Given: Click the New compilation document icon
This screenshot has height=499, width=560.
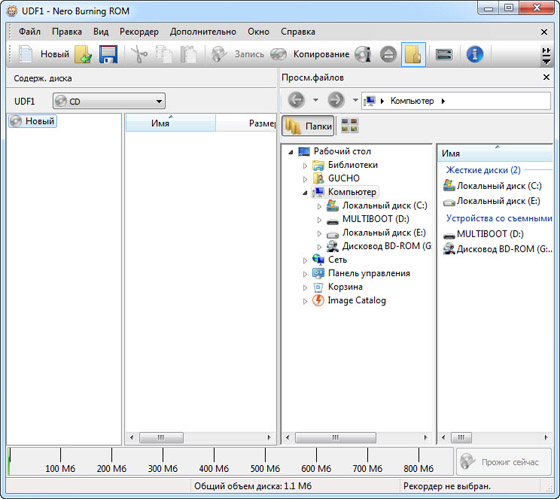Looking at the screenshot, I should (25, 54).
